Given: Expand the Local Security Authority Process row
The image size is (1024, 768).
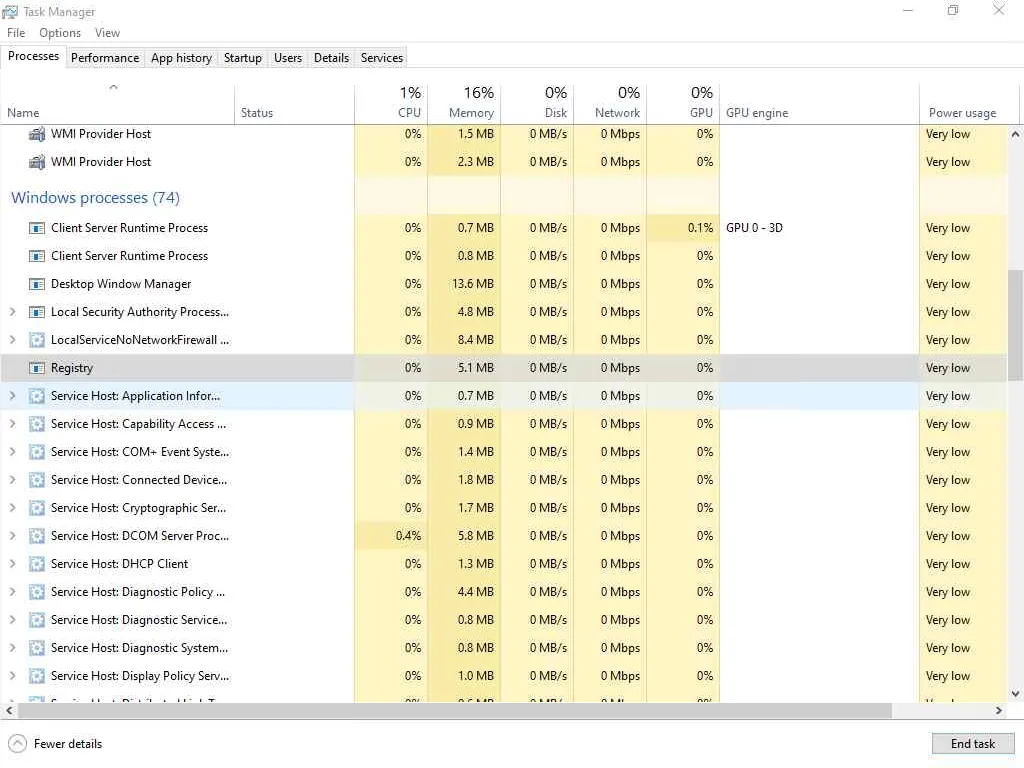Looking at the screenshot, I should tap(12, 312).
